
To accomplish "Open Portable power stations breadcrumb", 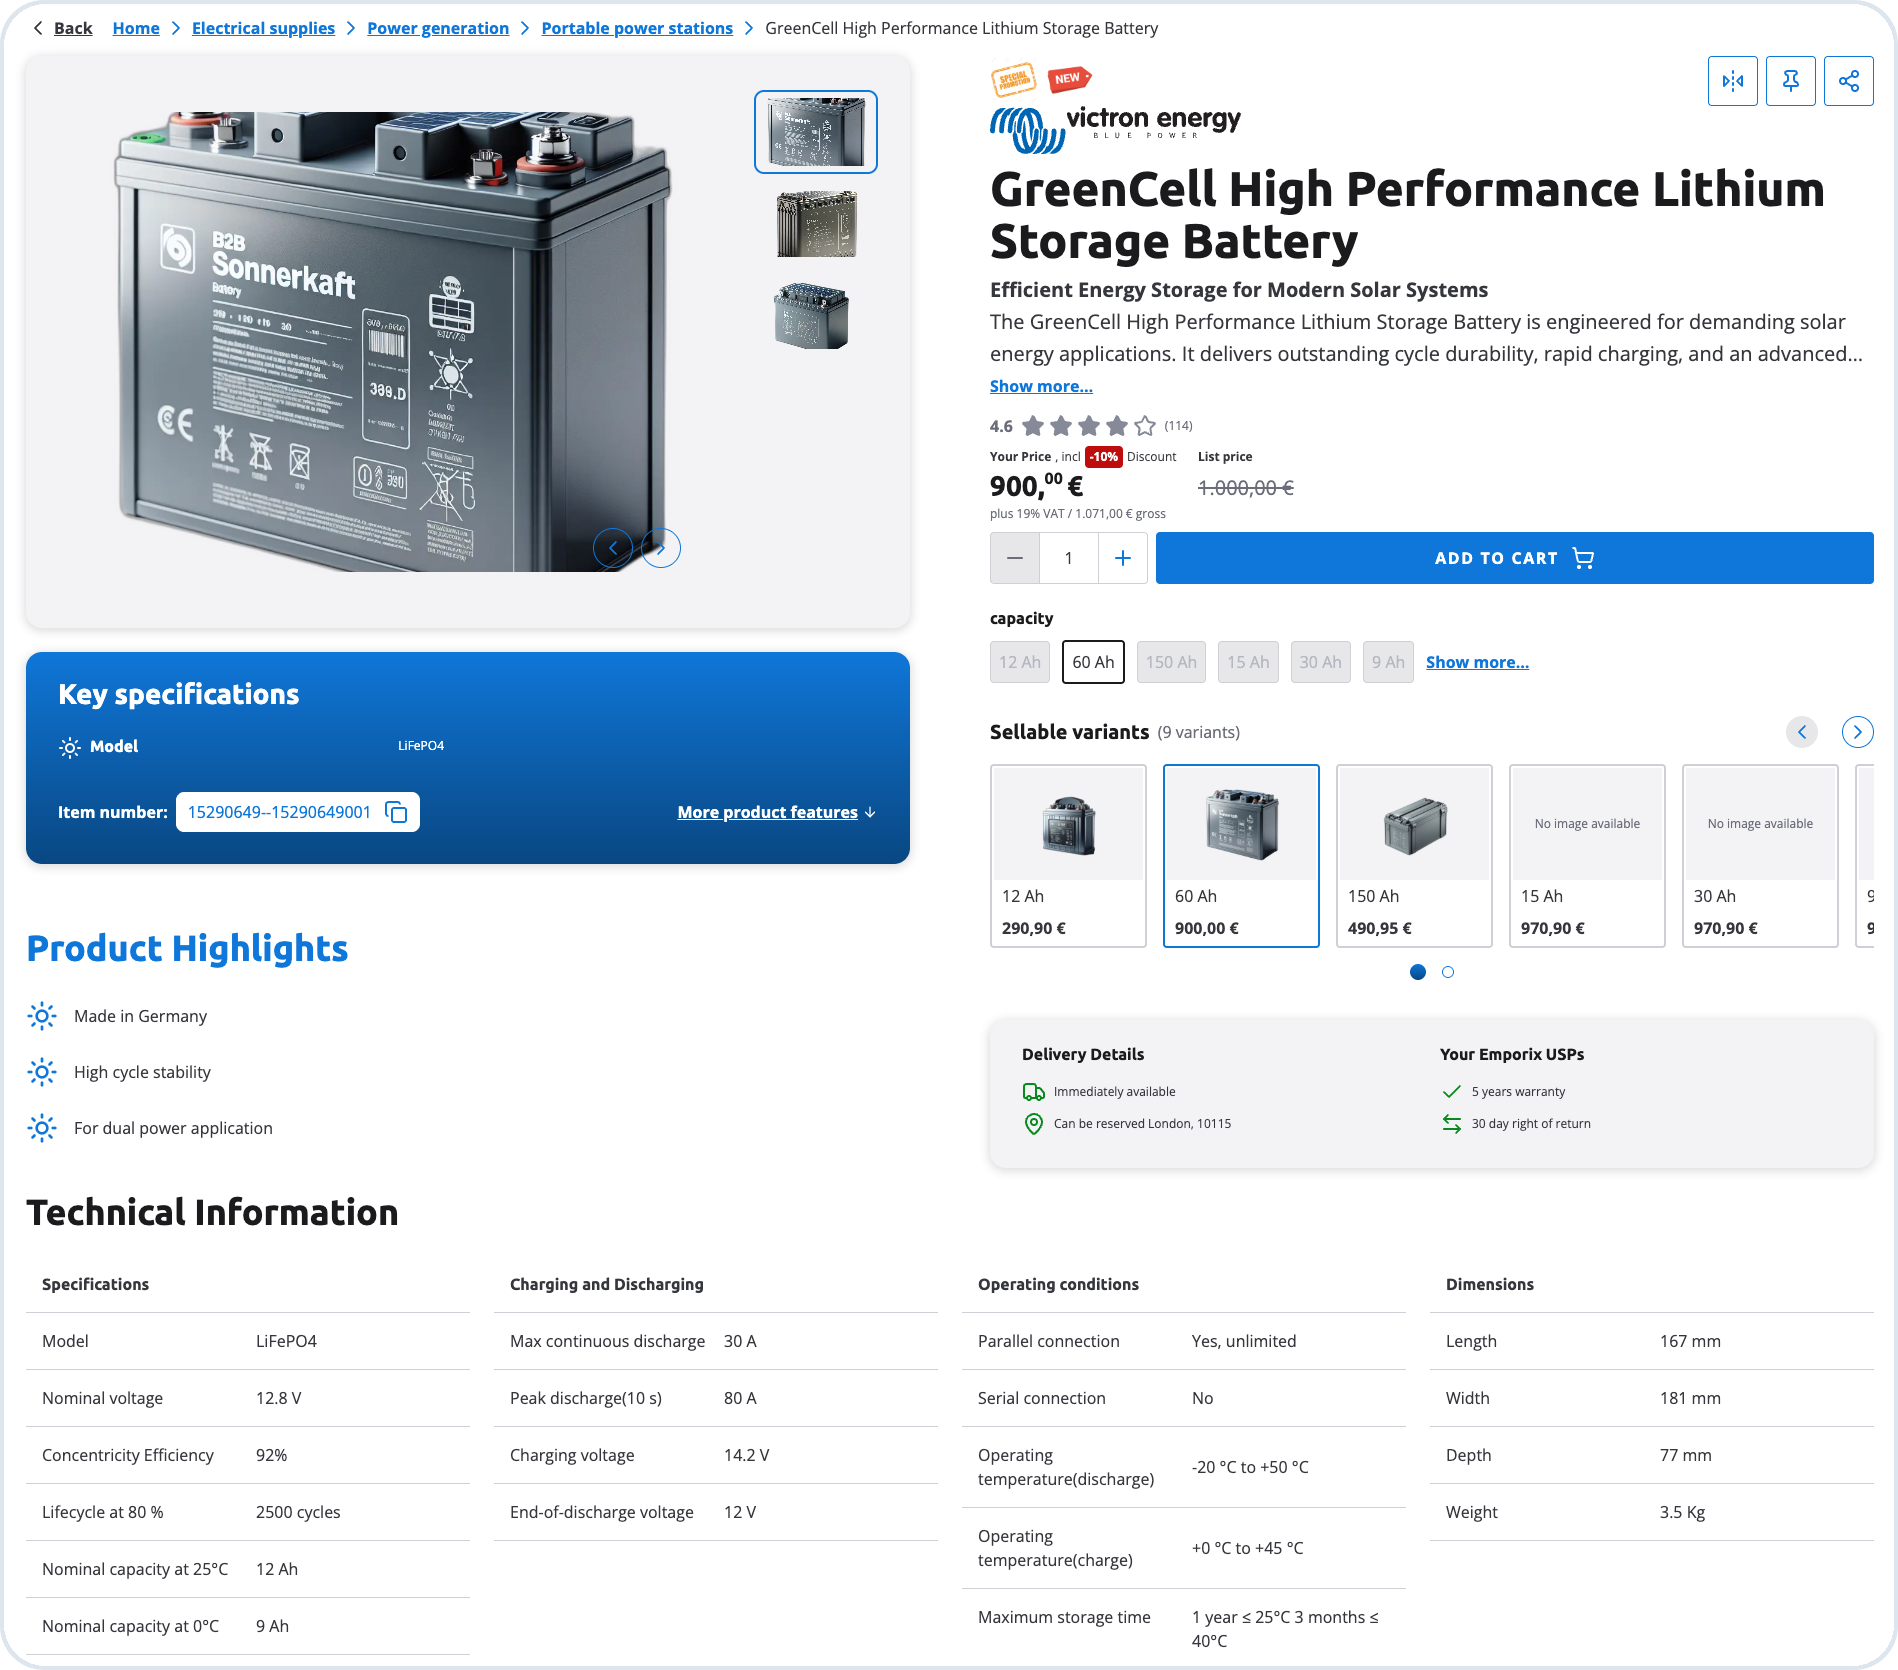I will pyautogui.click(x=637, y=28).
